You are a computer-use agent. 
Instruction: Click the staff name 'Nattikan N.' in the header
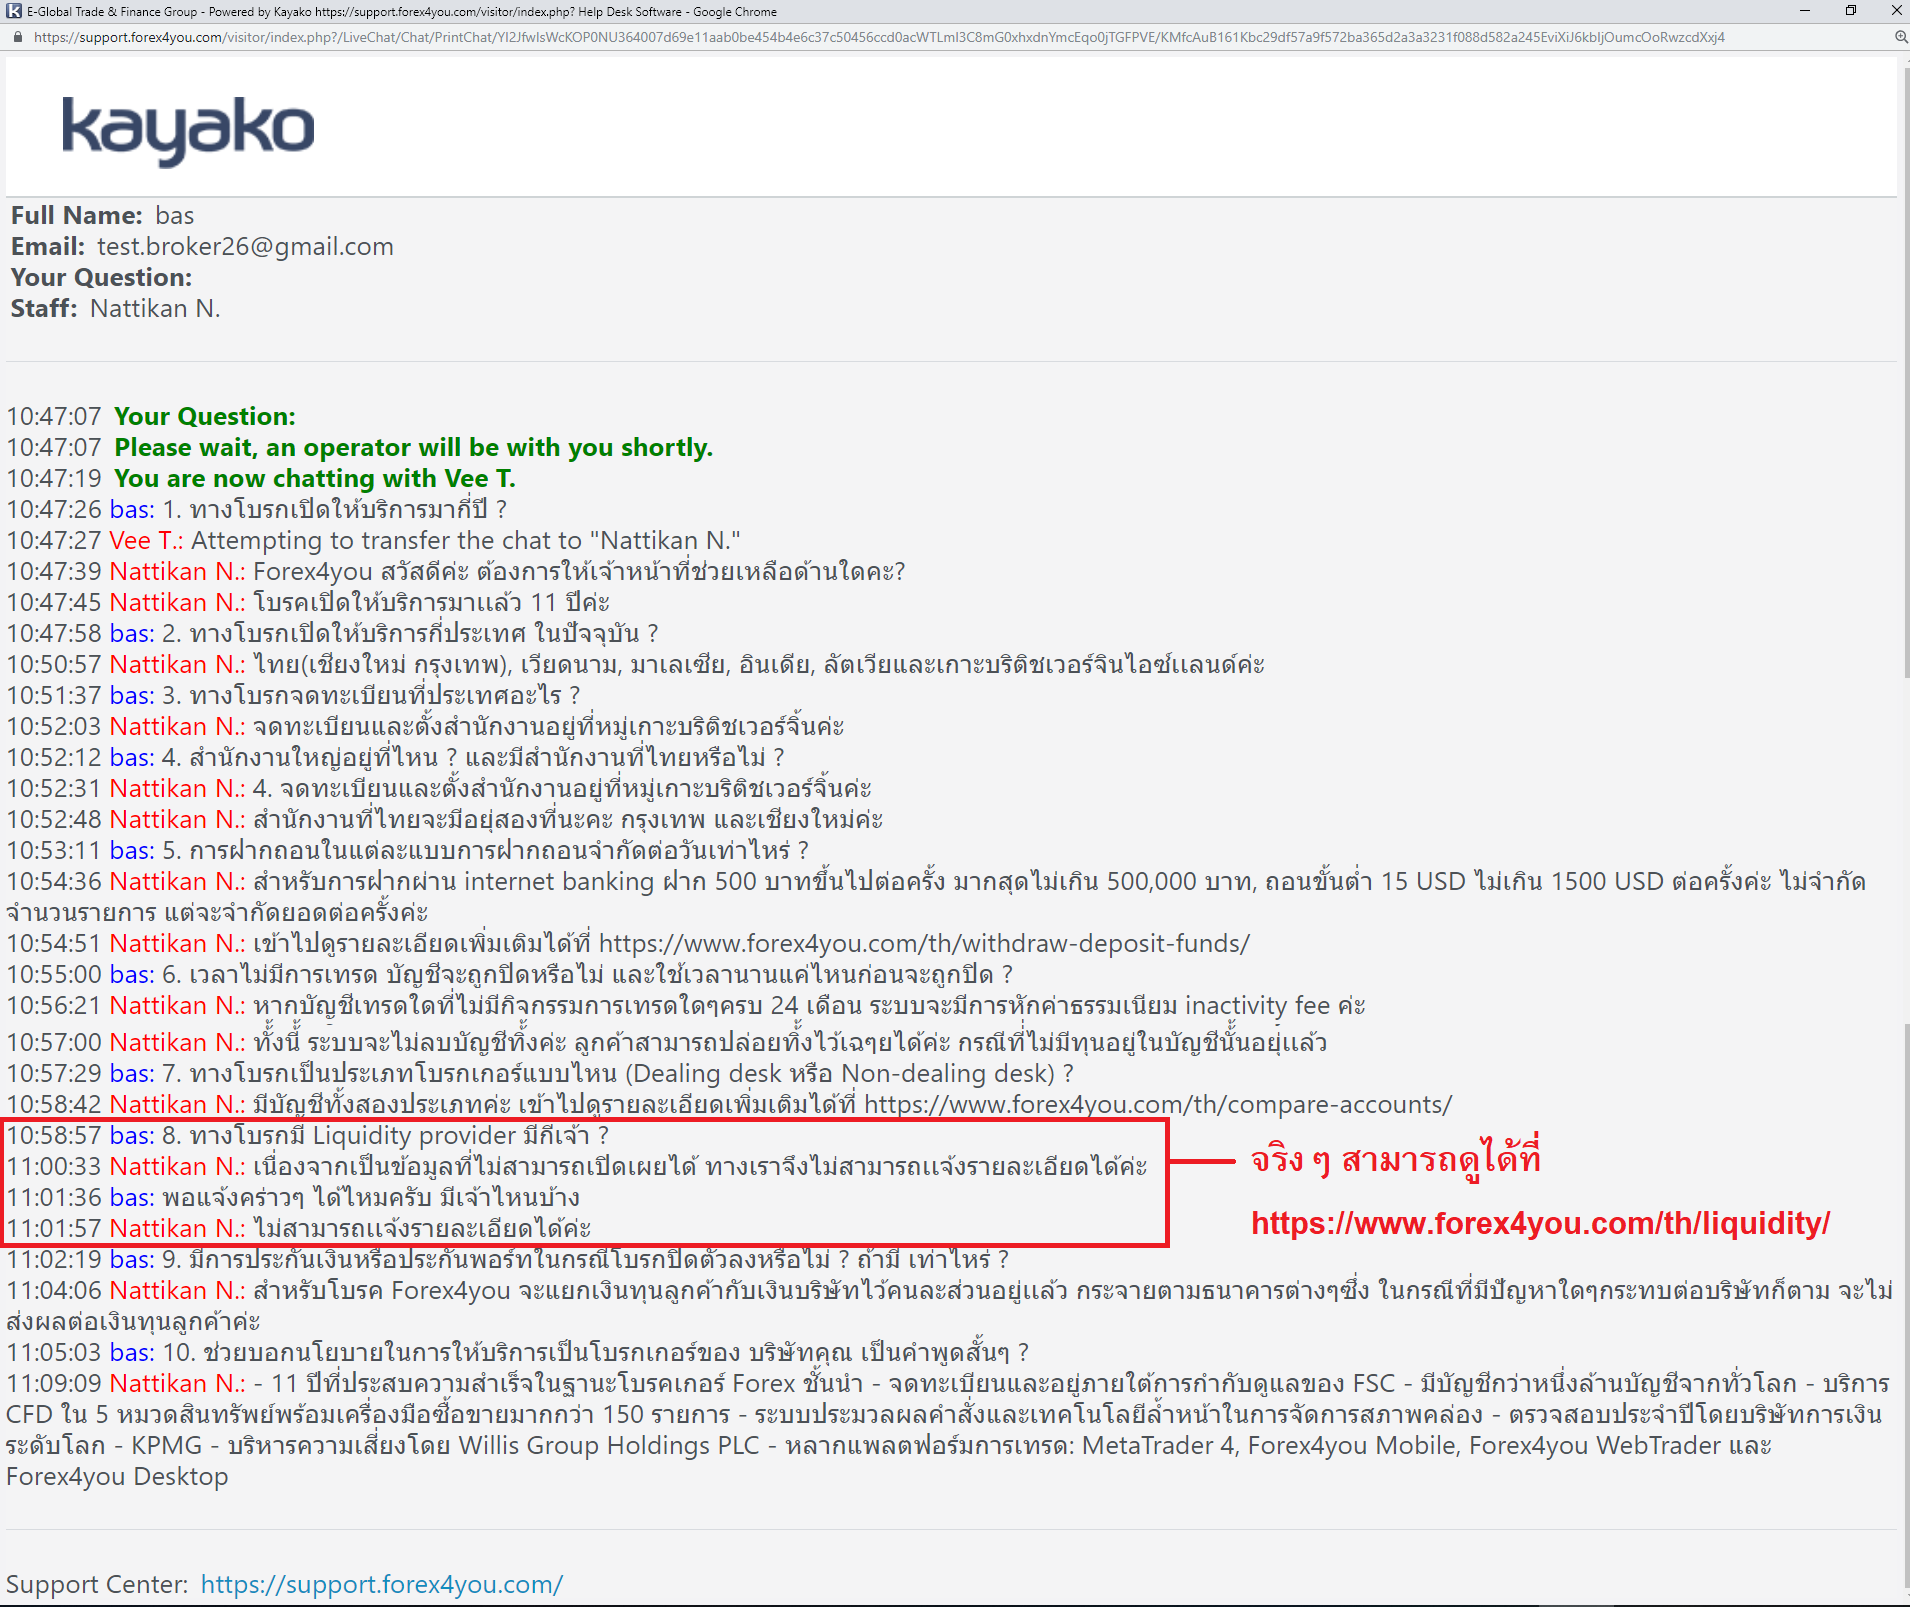tap(155, 308)
